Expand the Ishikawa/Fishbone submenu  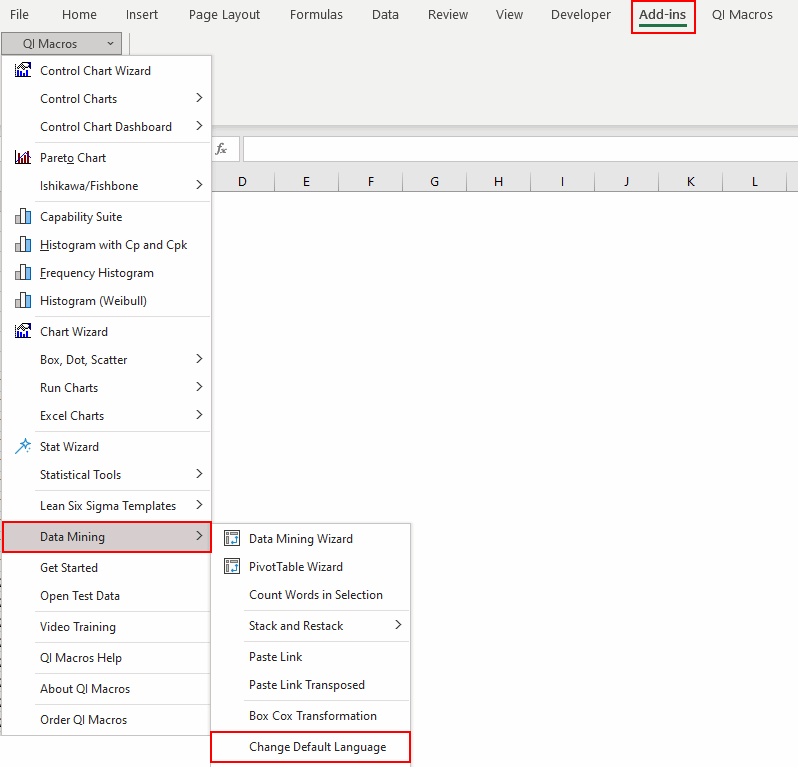click(x=107, y=186)
